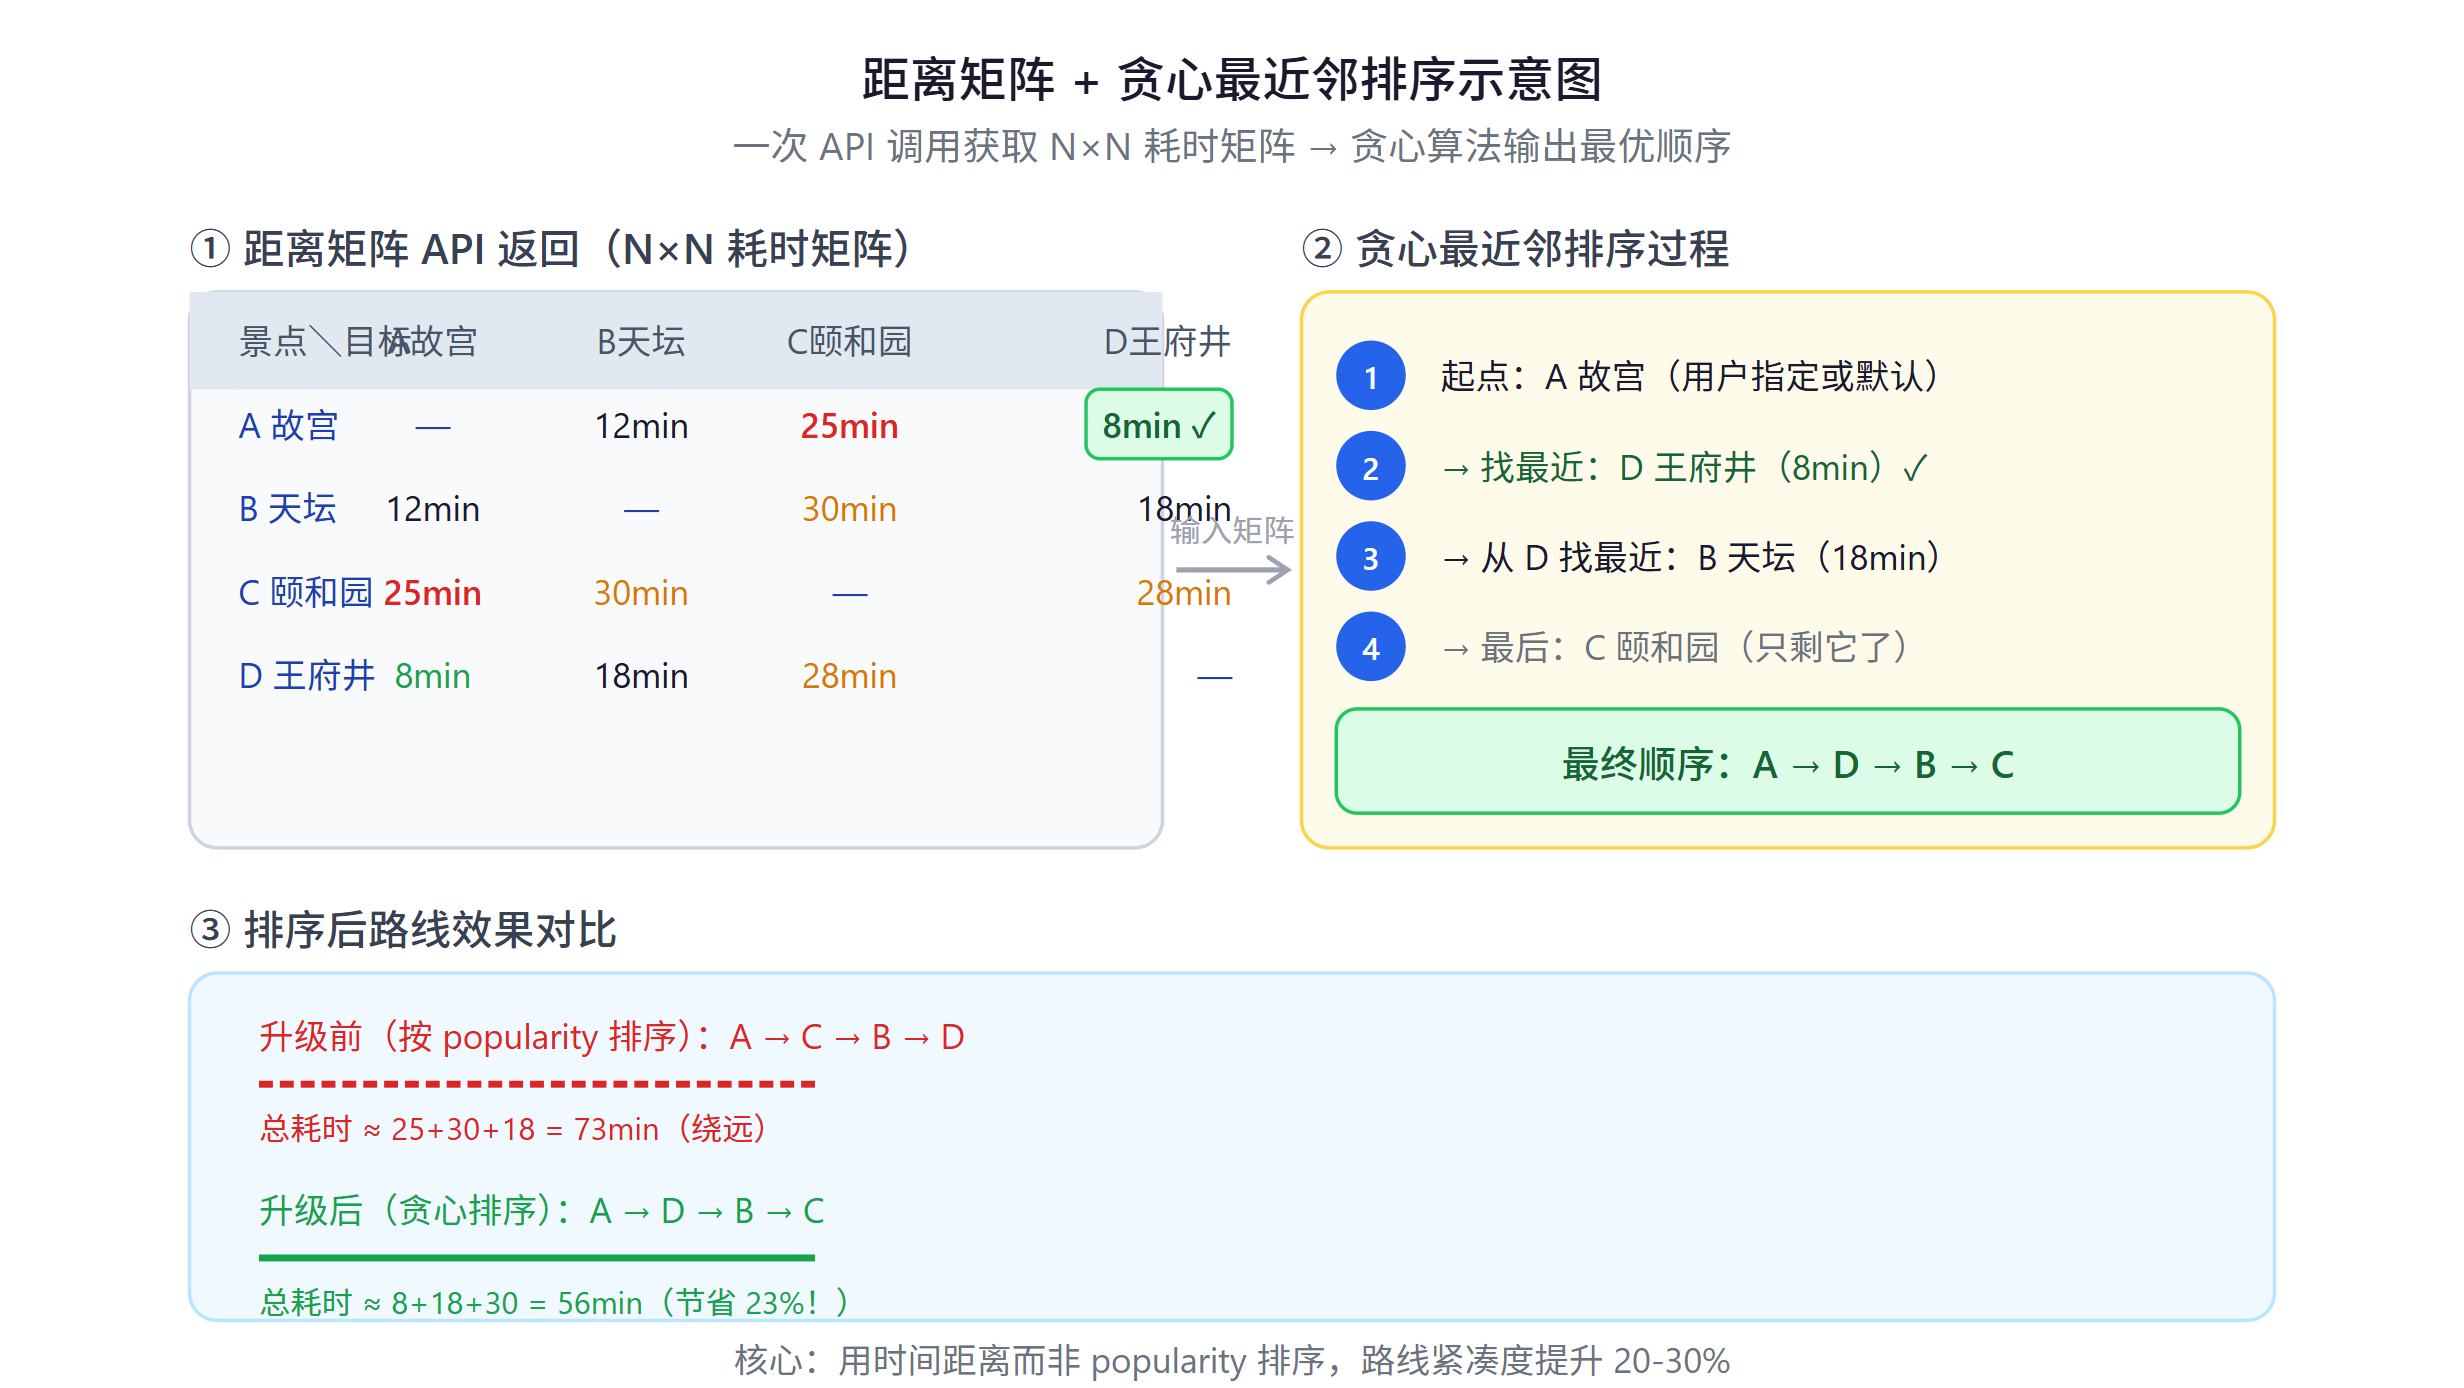Select the D 王府井 row label
This screenshot has height=1388, width=2464.
click(307, 676)
